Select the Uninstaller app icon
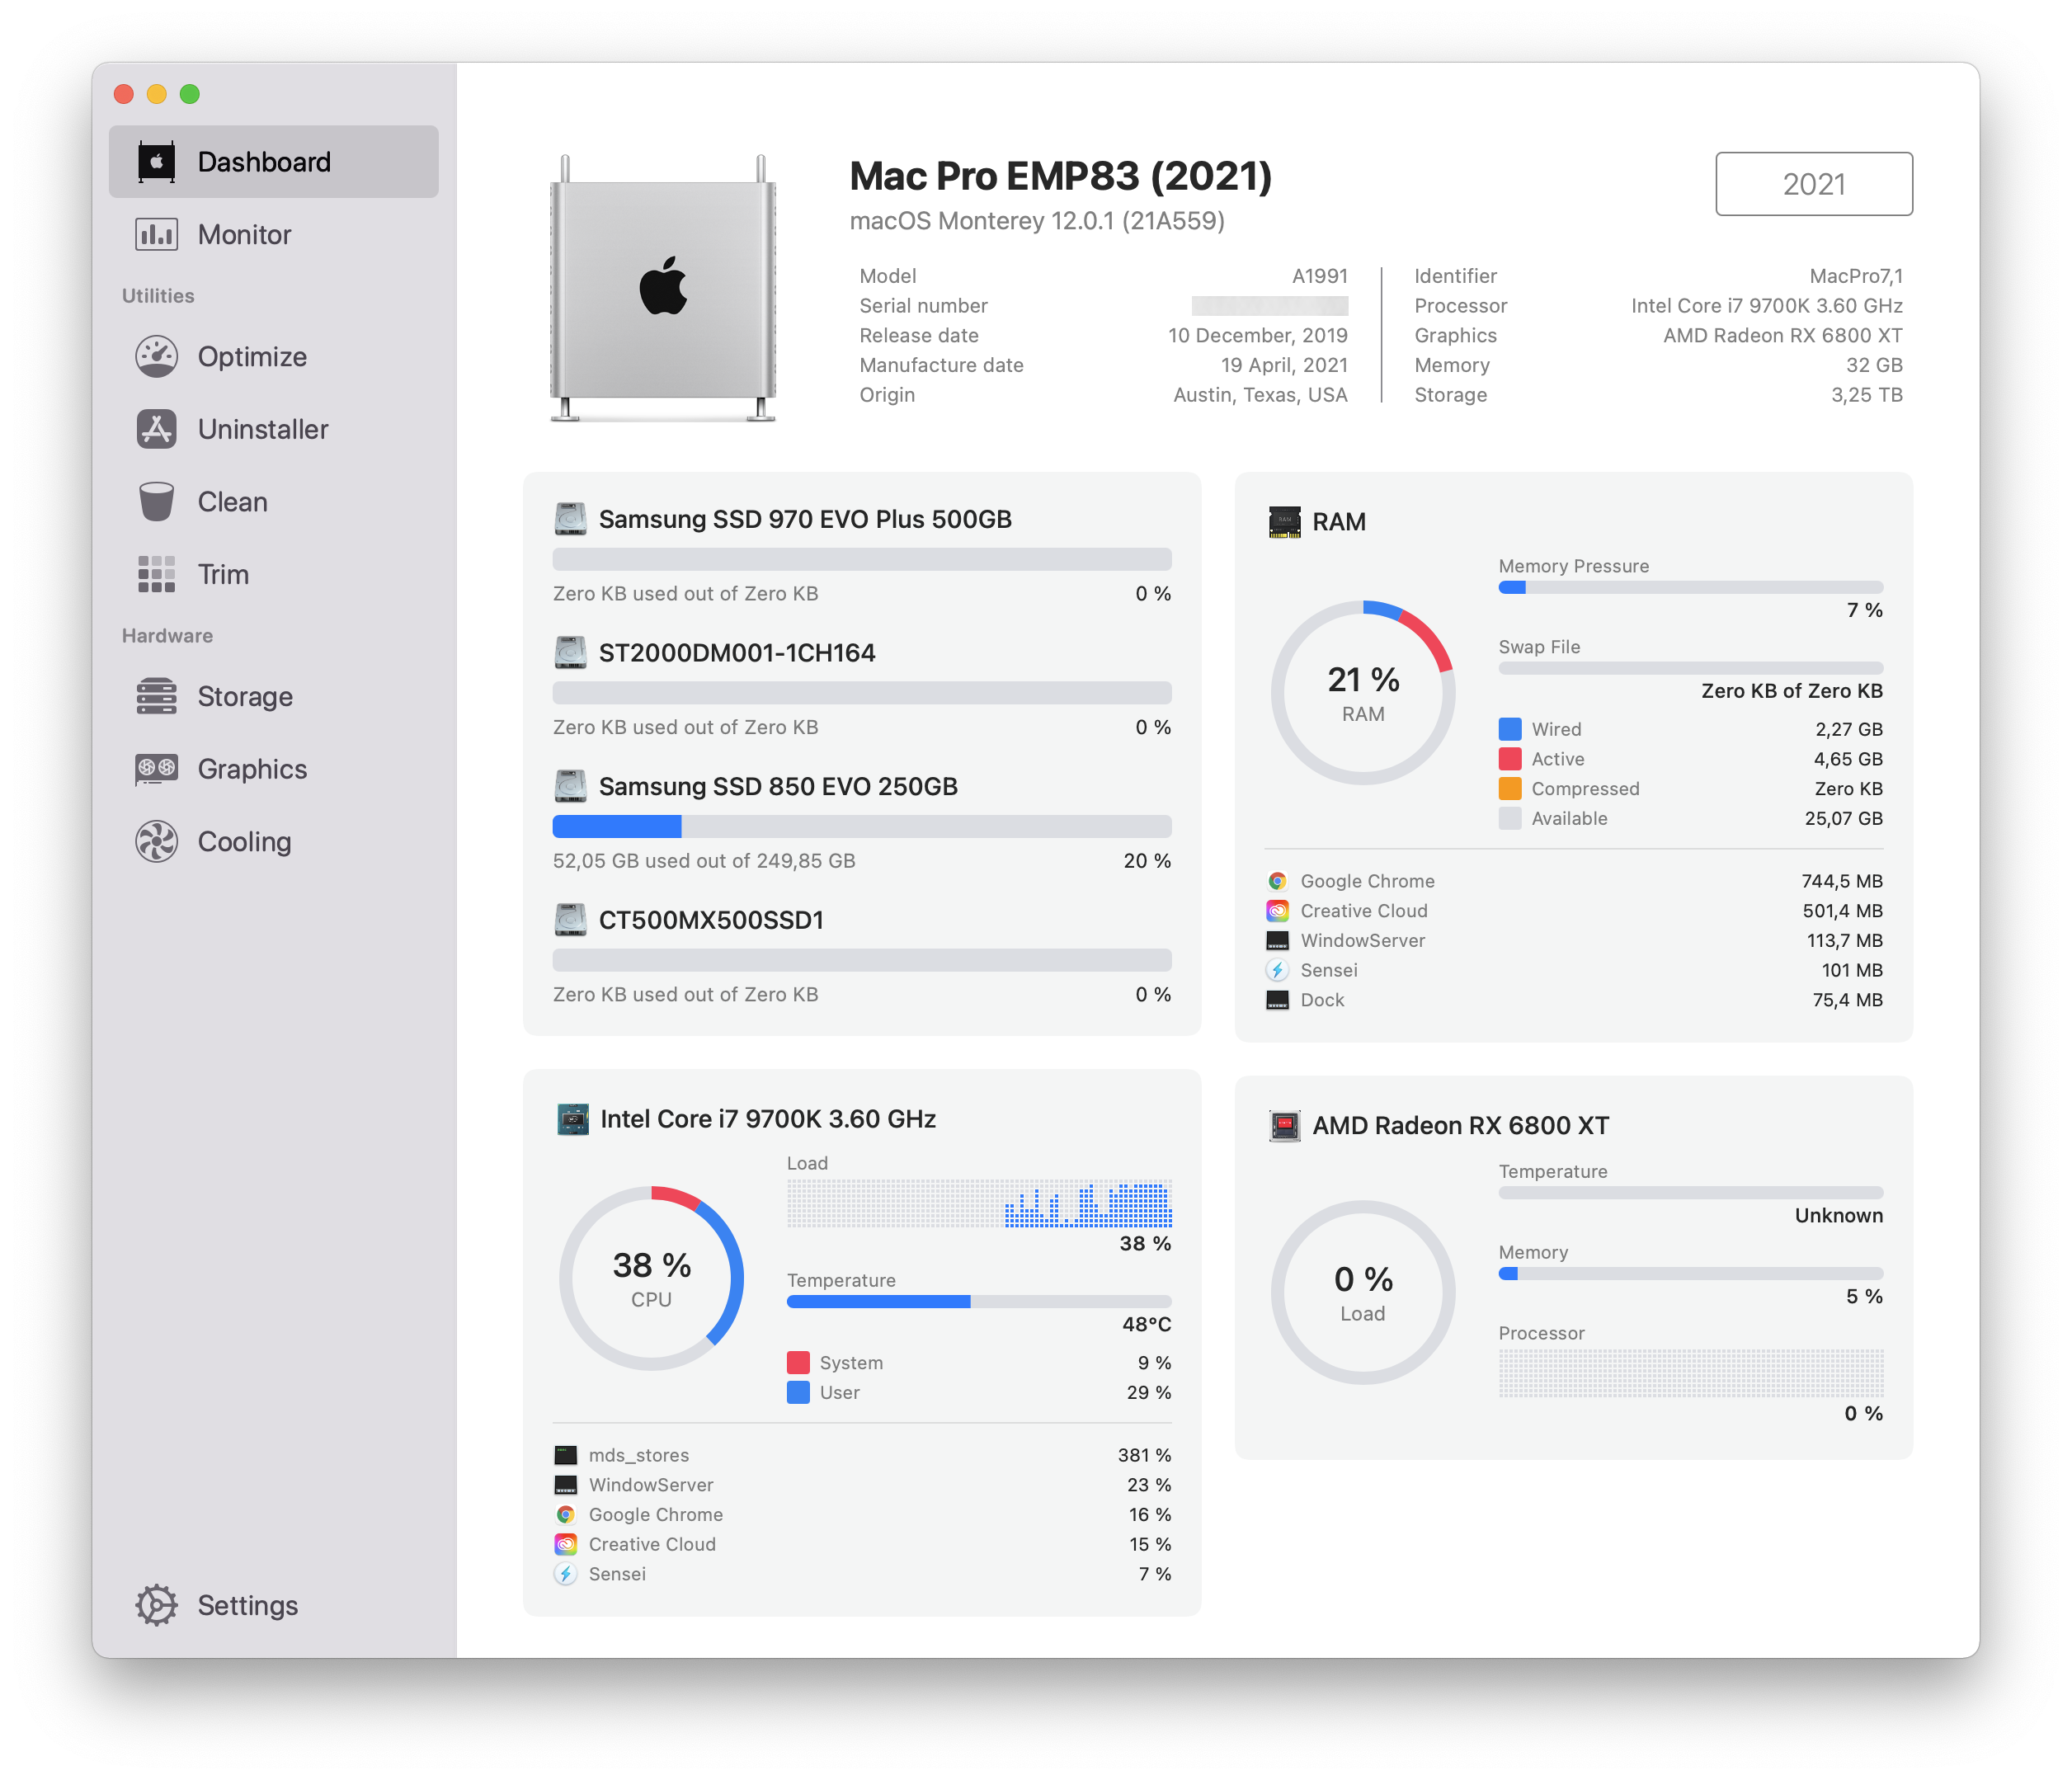 pos(156,429)
